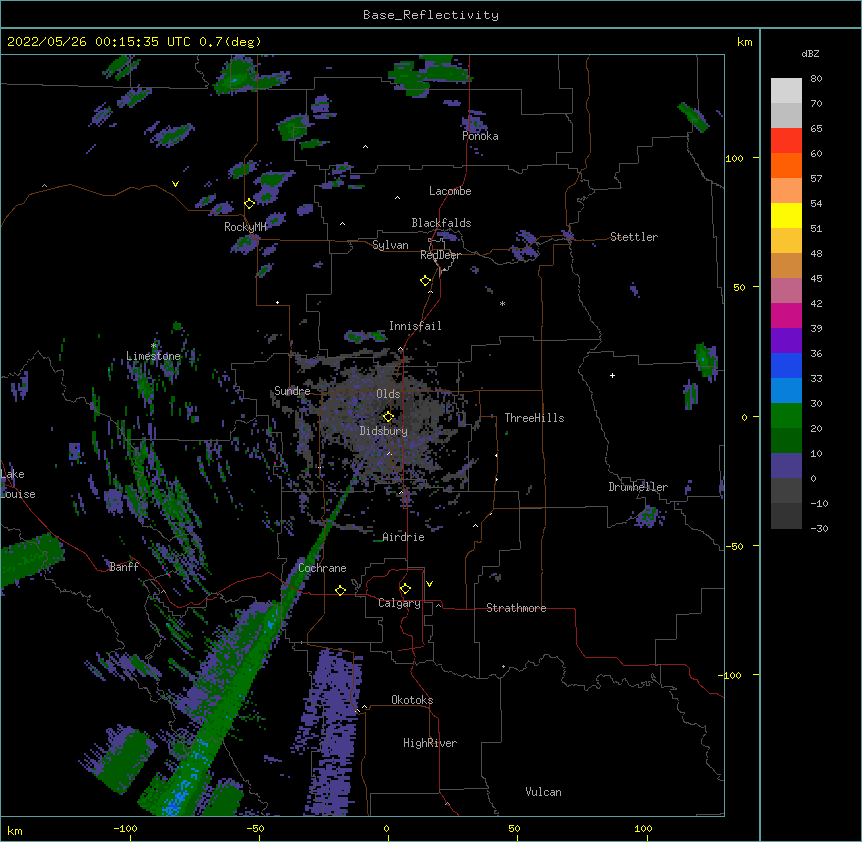862x842 pixels.
Task: Click the Drumheller label
Action: point(638,487)
